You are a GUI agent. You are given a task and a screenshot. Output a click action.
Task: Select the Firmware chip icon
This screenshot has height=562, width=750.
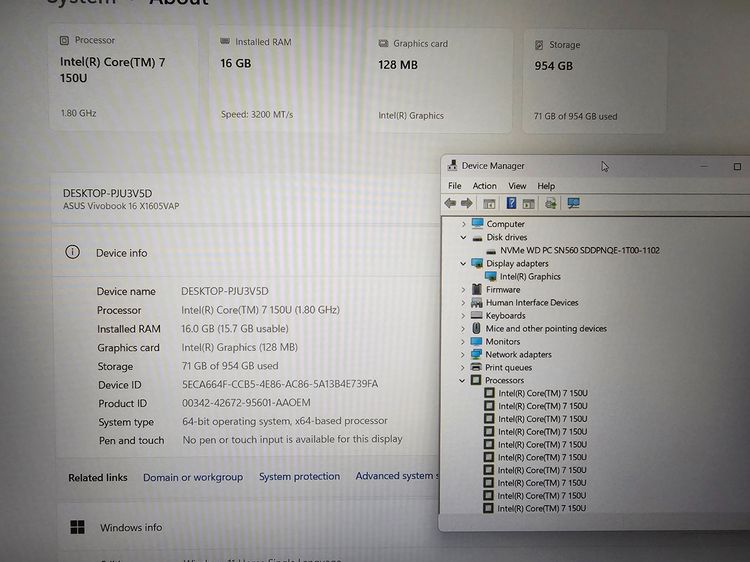(x=476, y=289)
